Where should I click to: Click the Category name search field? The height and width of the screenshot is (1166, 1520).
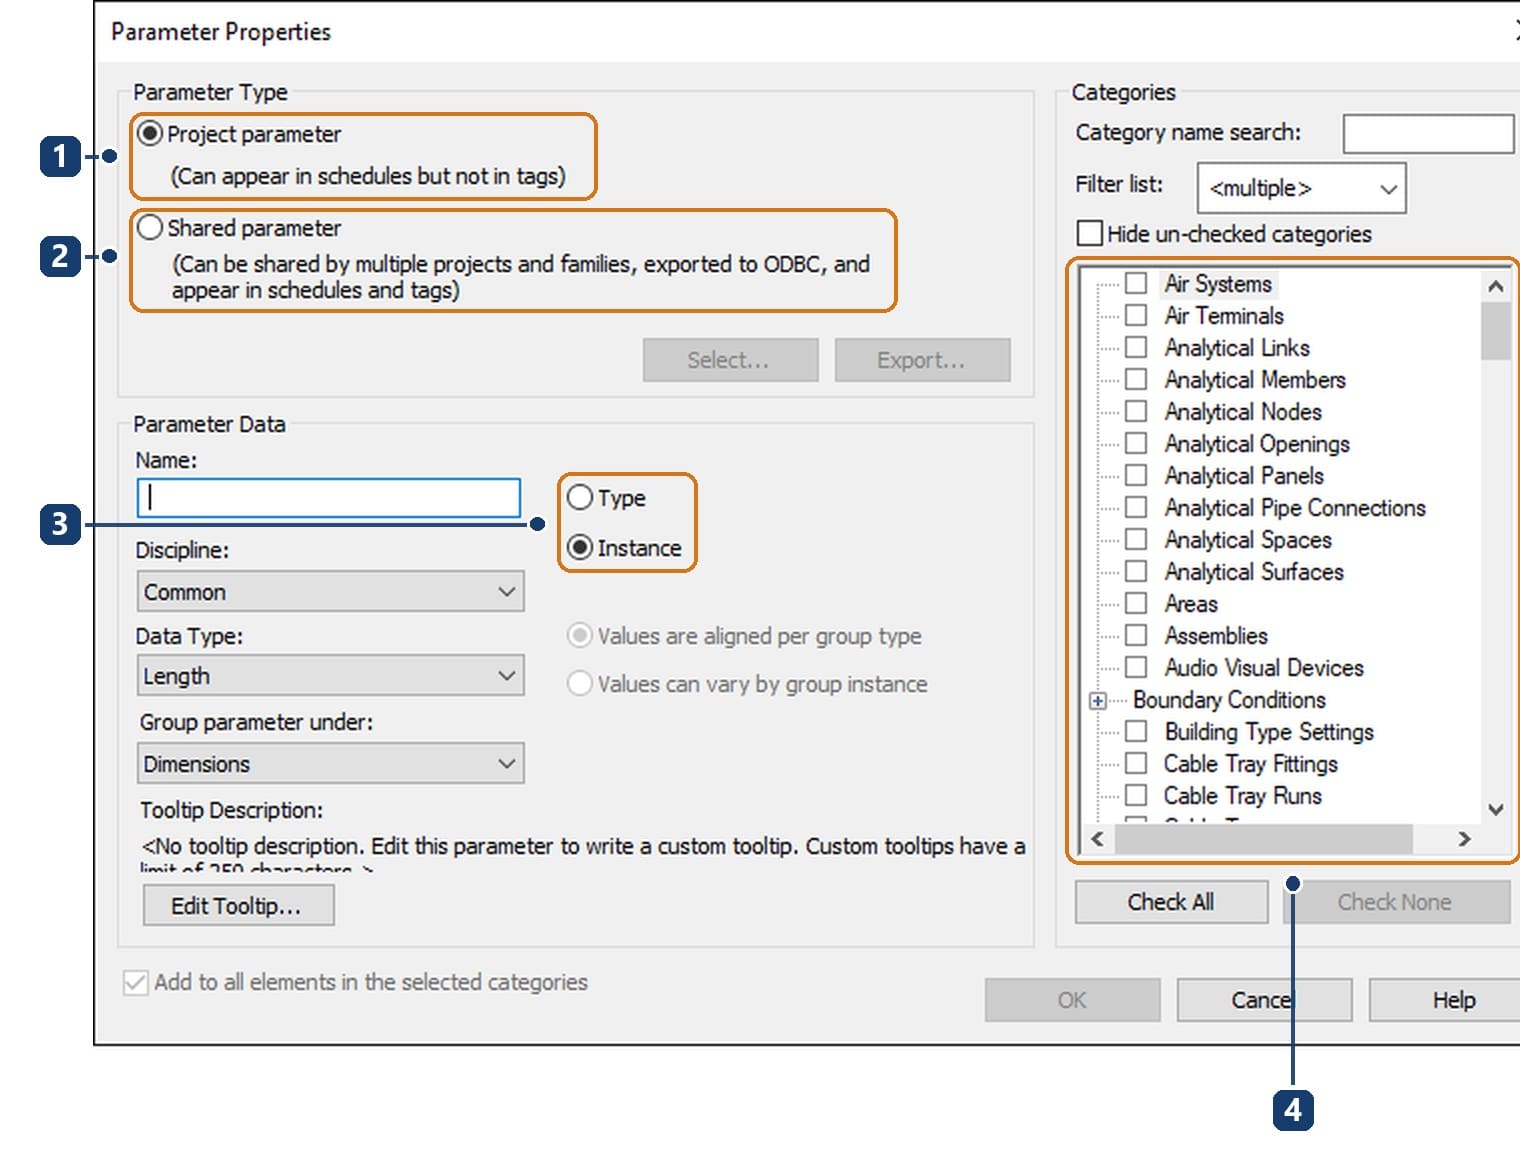pyautogui.click(x=1428, y=133)
